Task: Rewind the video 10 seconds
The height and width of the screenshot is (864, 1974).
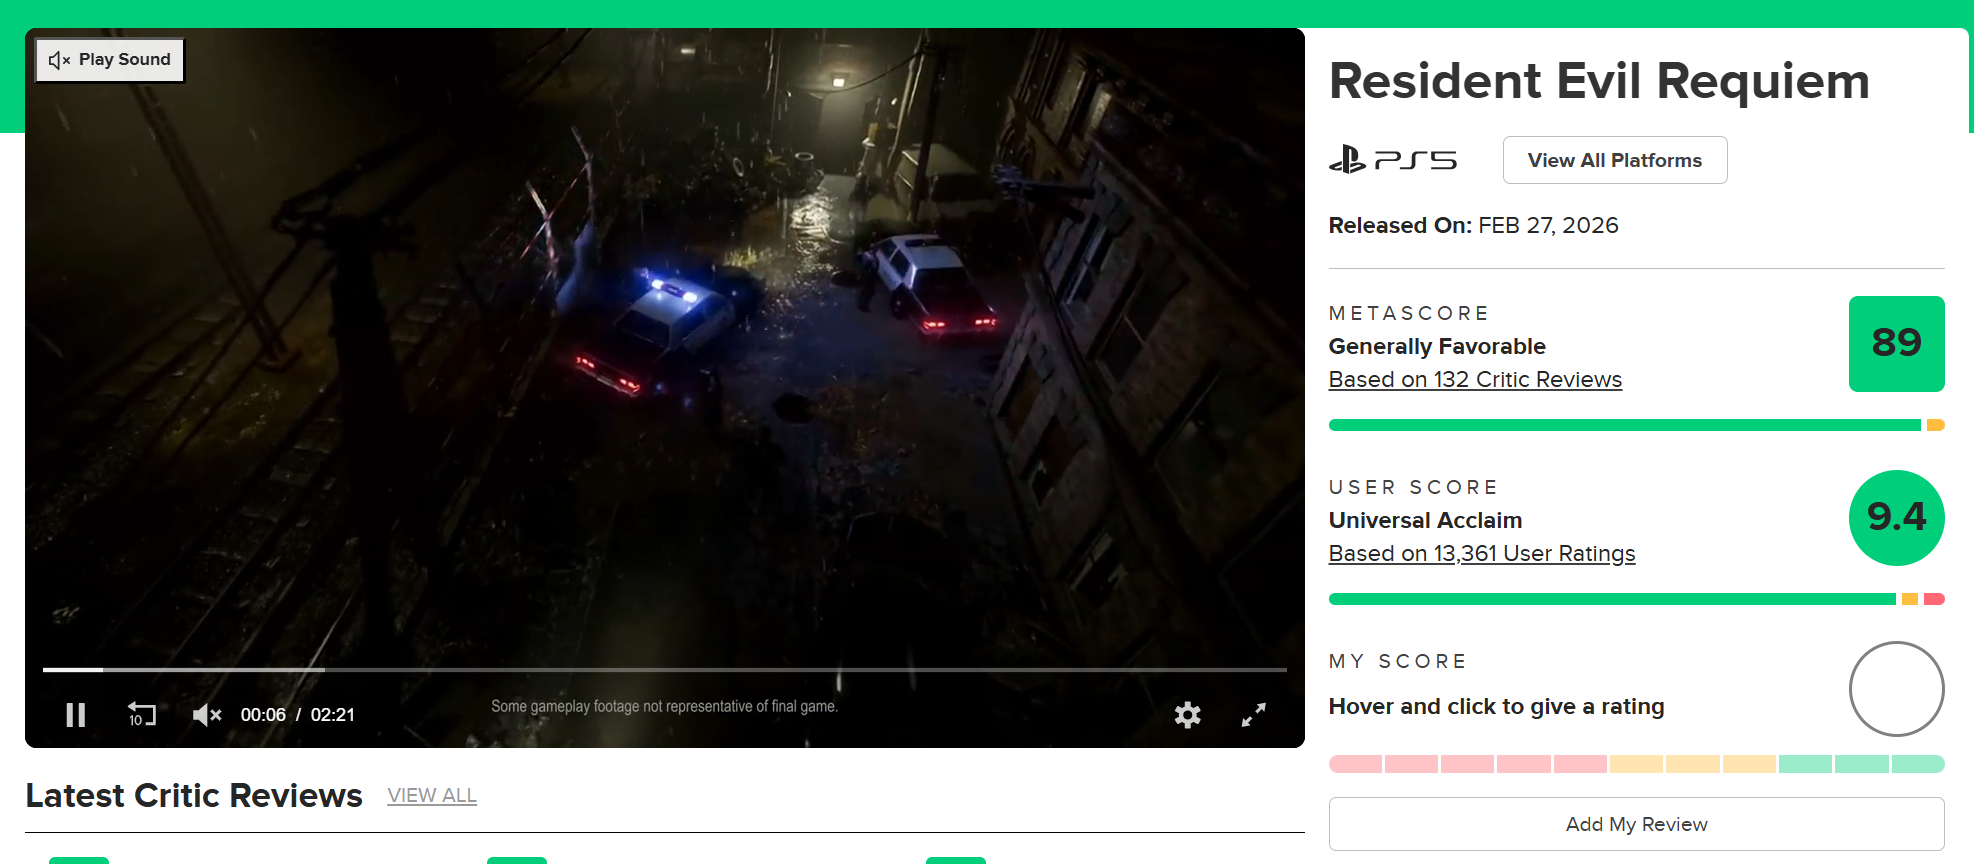Action: coord(141,715)
